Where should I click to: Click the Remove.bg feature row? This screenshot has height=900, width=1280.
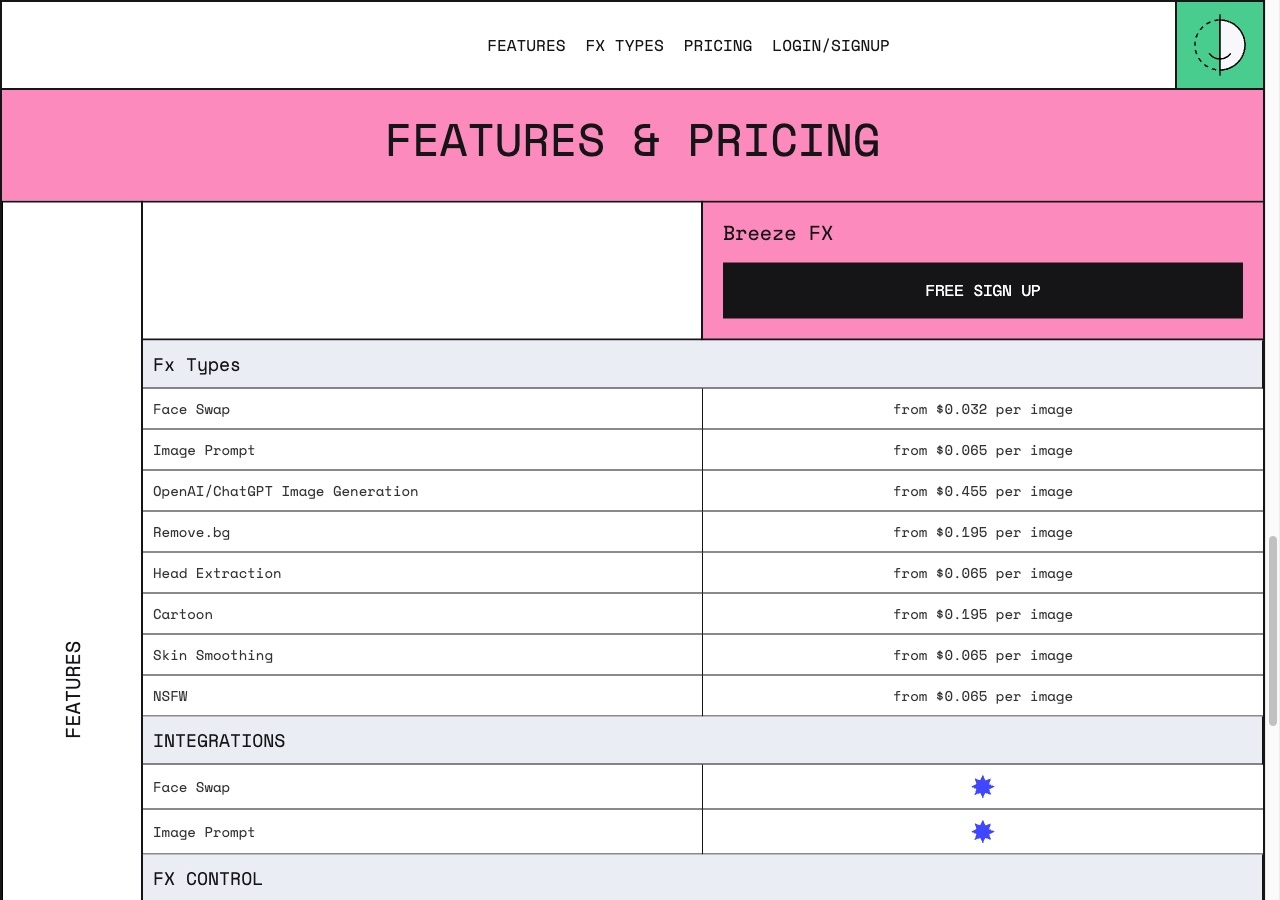703,532
